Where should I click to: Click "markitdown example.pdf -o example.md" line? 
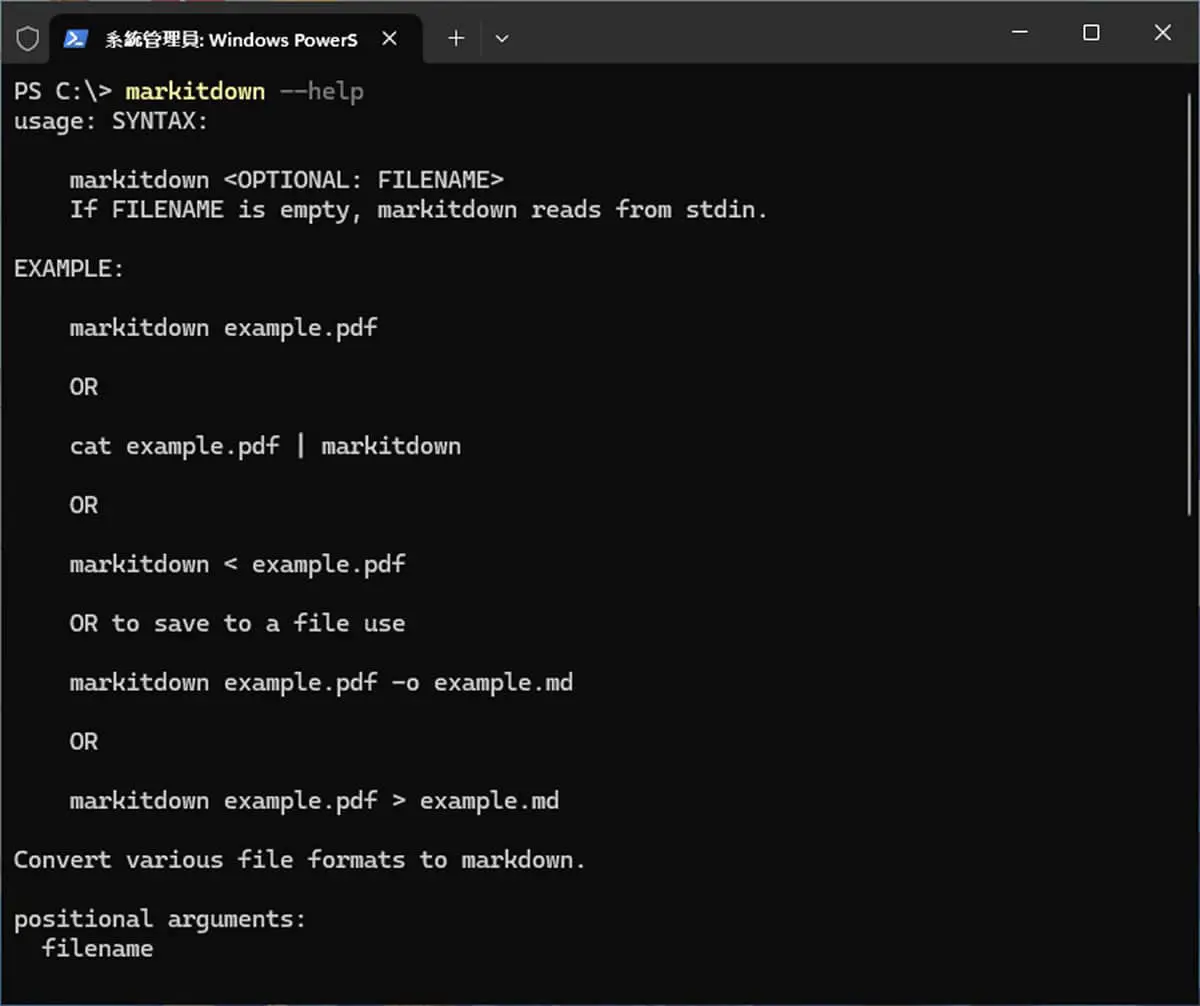(x=322, y=682)
